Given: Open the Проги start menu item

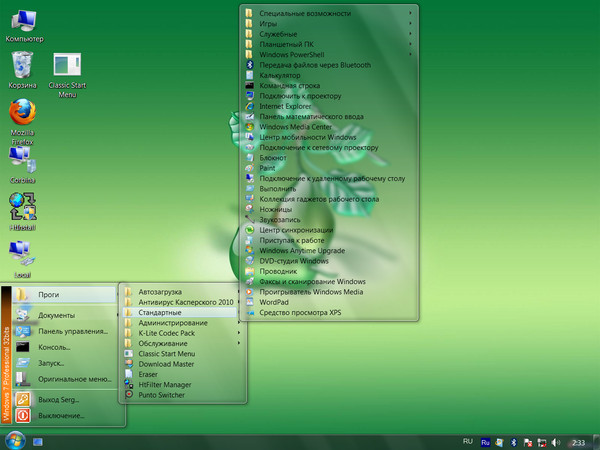Looking at the screenshot, I should pos(64,295).
